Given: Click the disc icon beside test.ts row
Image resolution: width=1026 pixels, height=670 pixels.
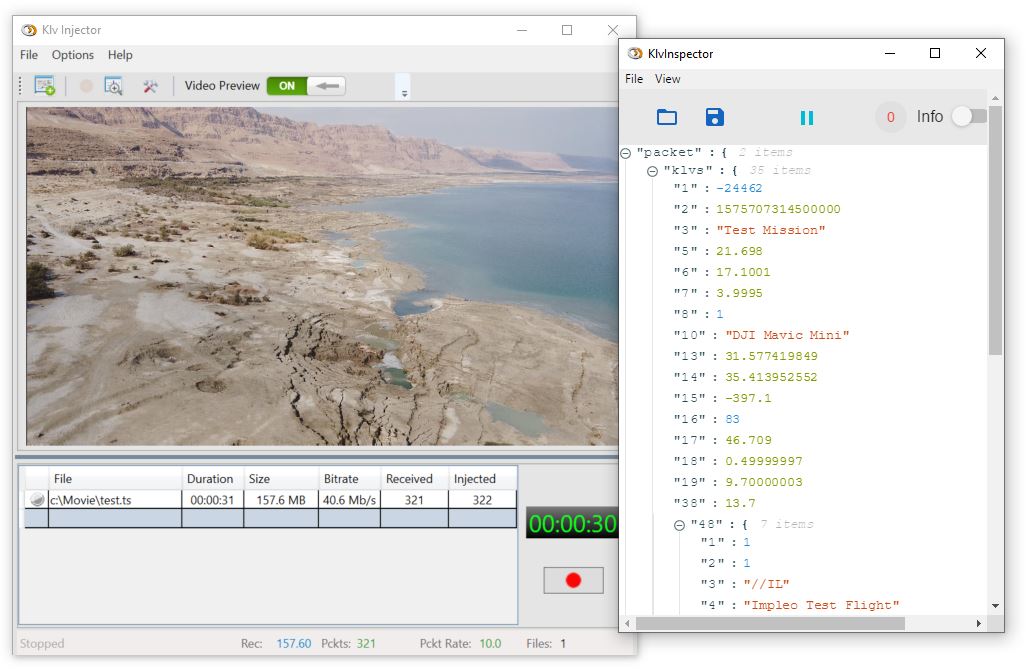Looking at the screenshot, I should click(37, 500).
